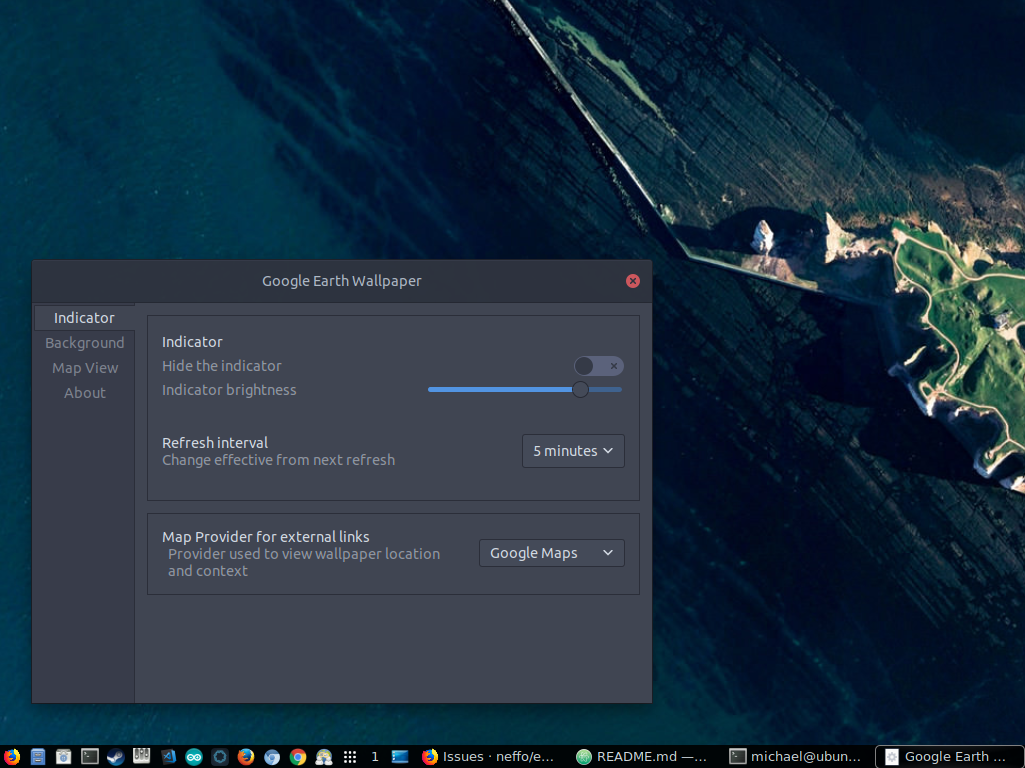Open the two-people chat application icon

tap(324, 757)
